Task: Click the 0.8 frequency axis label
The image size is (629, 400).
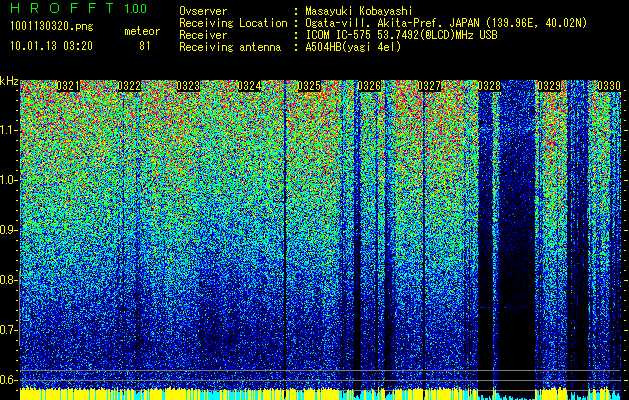Action: pyautogui.click(x=8, y=280)
